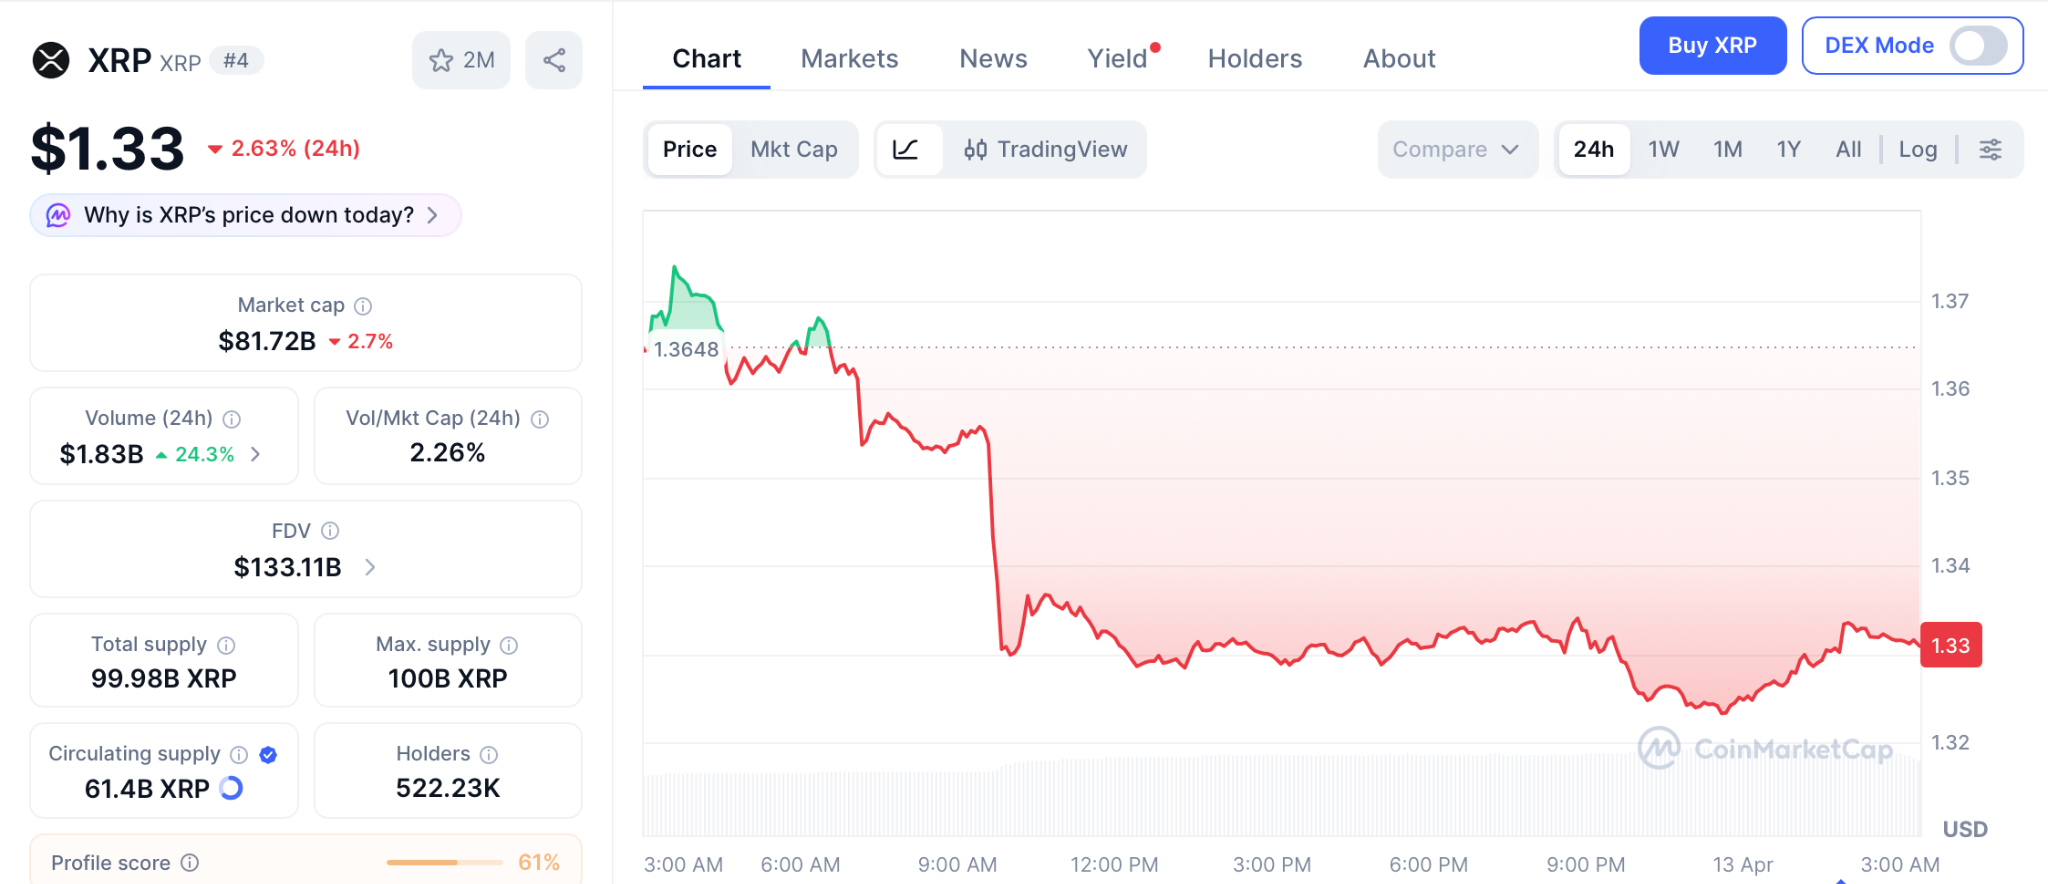The width and height of the screenshot is (2048, 884).
Task: Open the Holders tab
Action: pos(1255,59)
